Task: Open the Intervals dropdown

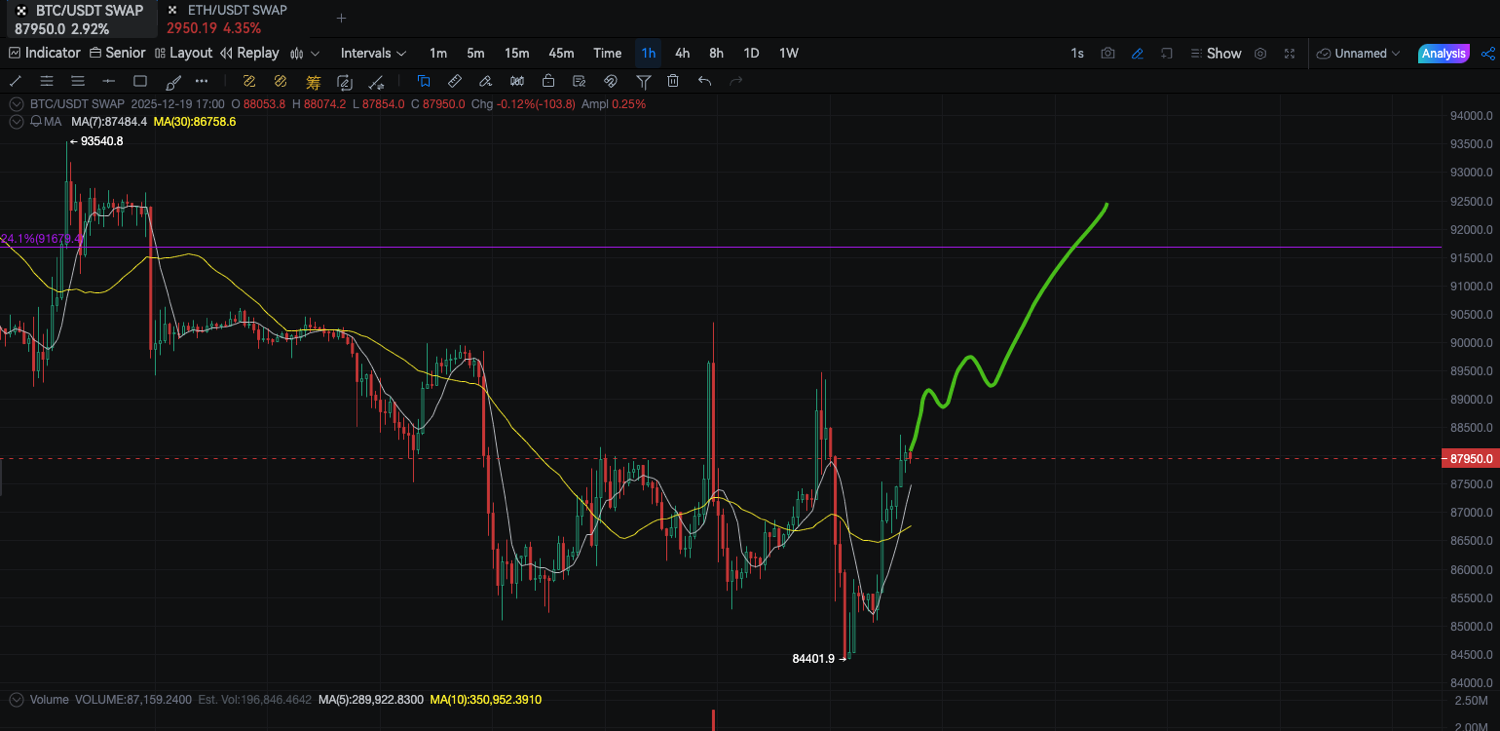Action: pos(373,53)
